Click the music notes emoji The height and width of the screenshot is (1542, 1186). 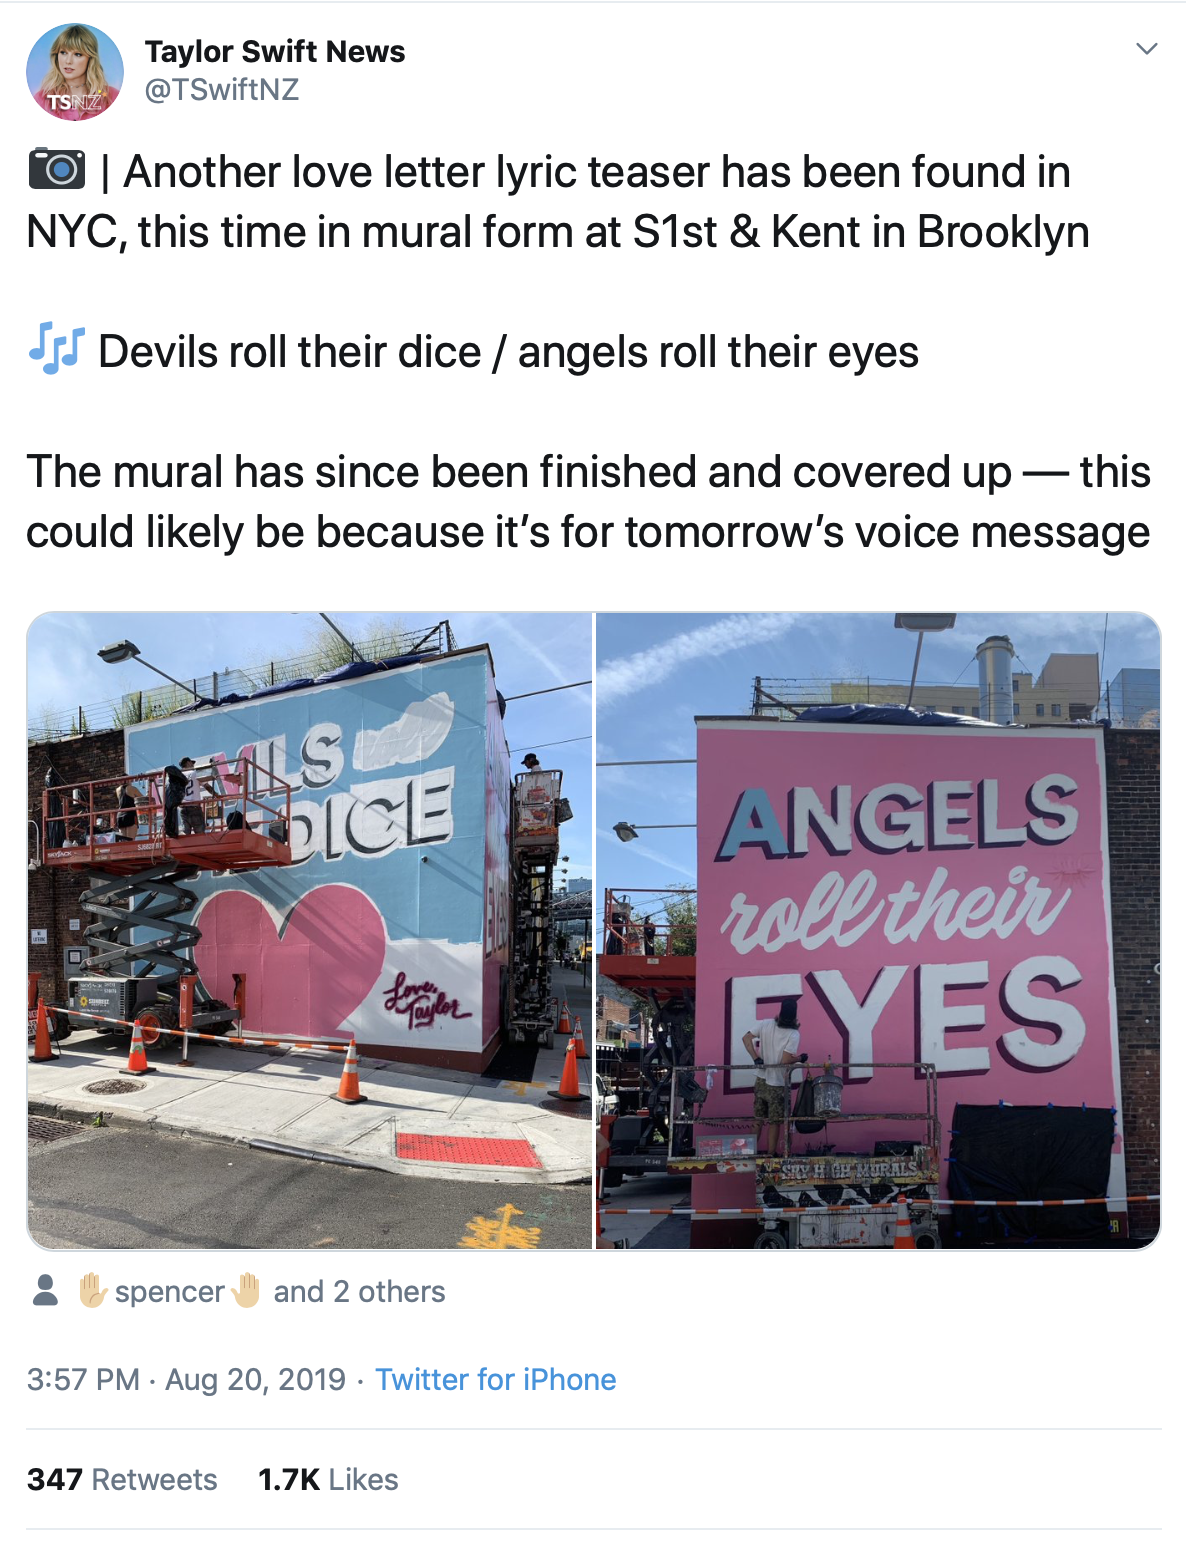click(x=56, y=349)
